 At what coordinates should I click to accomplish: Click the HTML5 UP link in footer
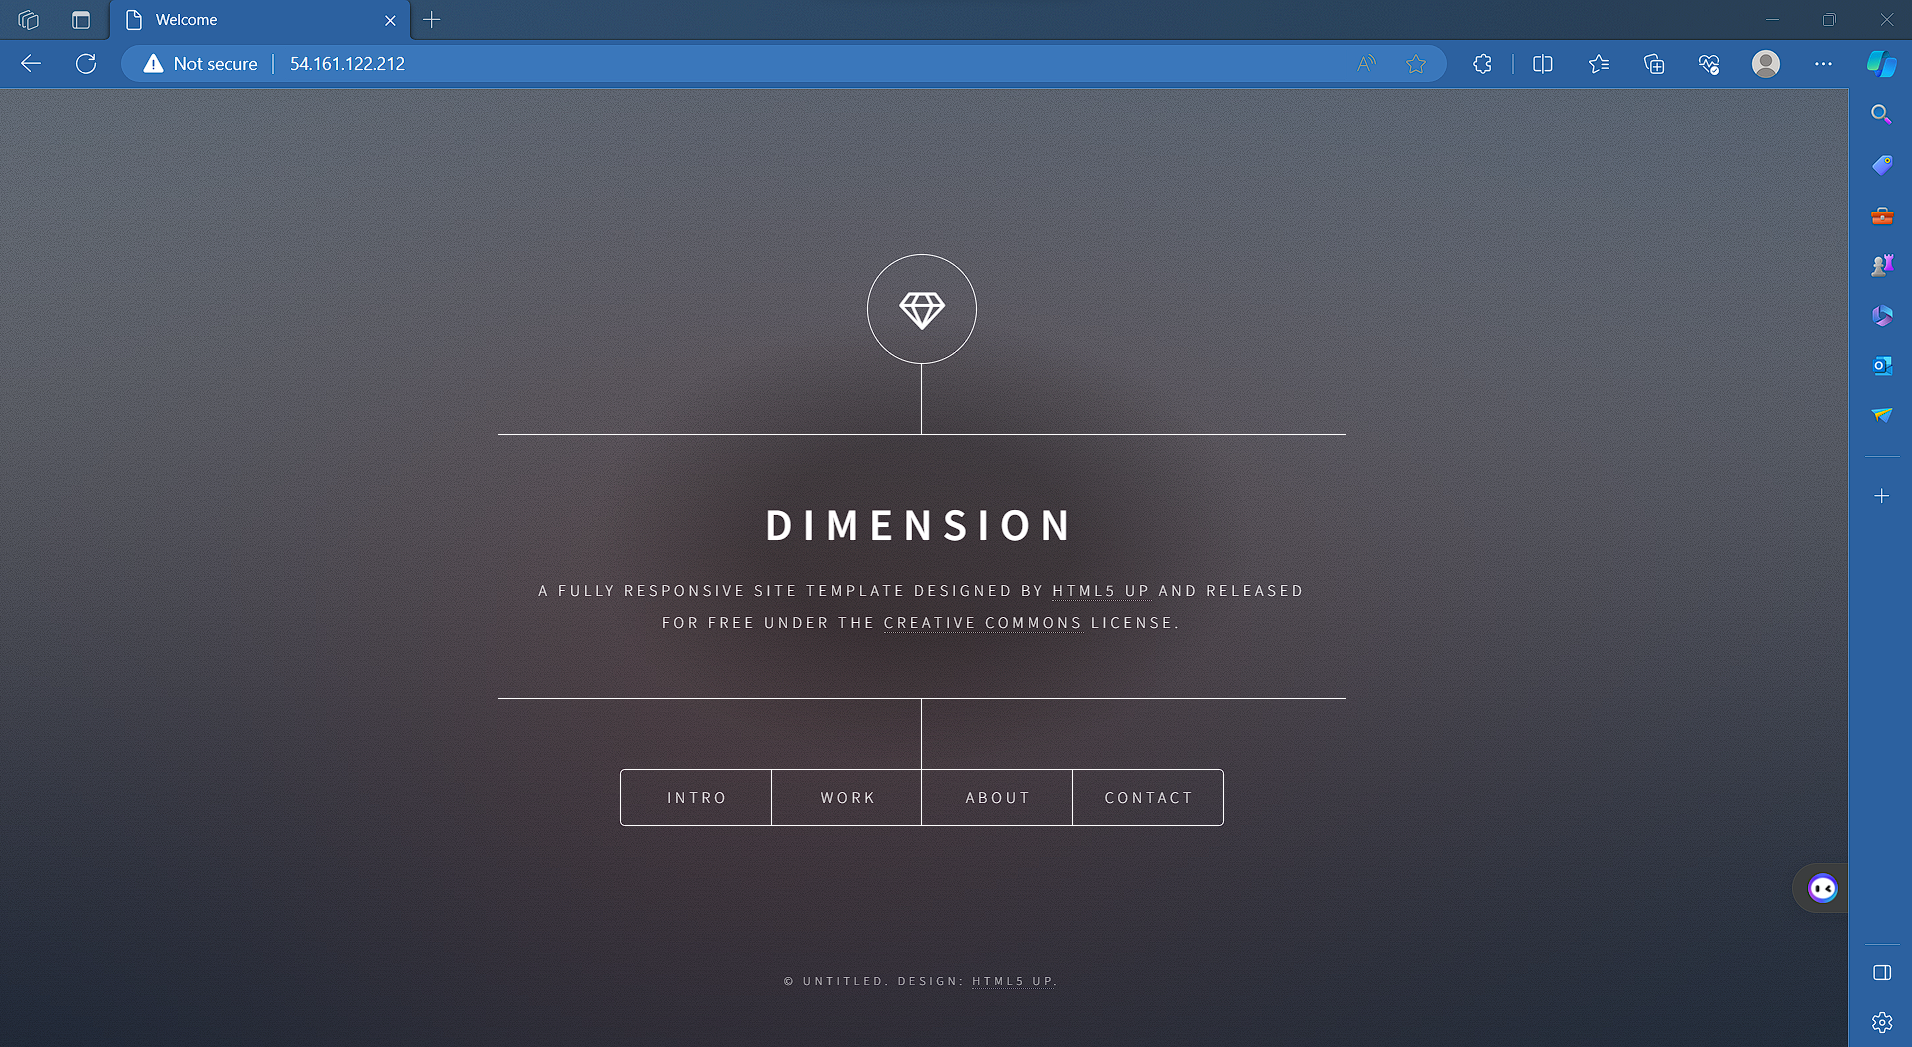1013,981
